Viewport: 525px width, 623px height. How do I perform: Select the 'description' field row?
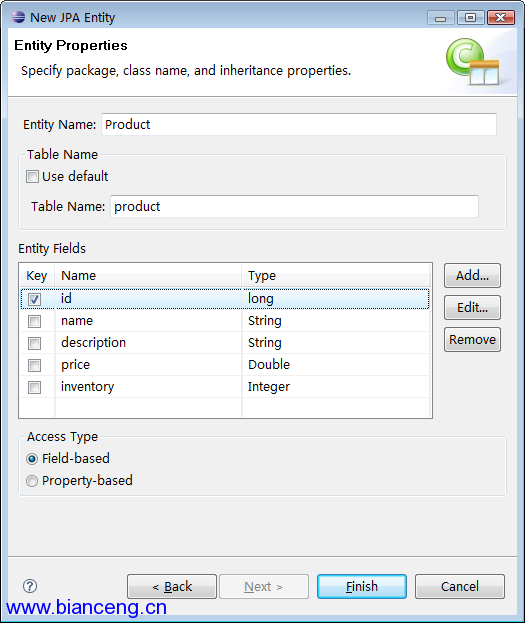(225, 342)
